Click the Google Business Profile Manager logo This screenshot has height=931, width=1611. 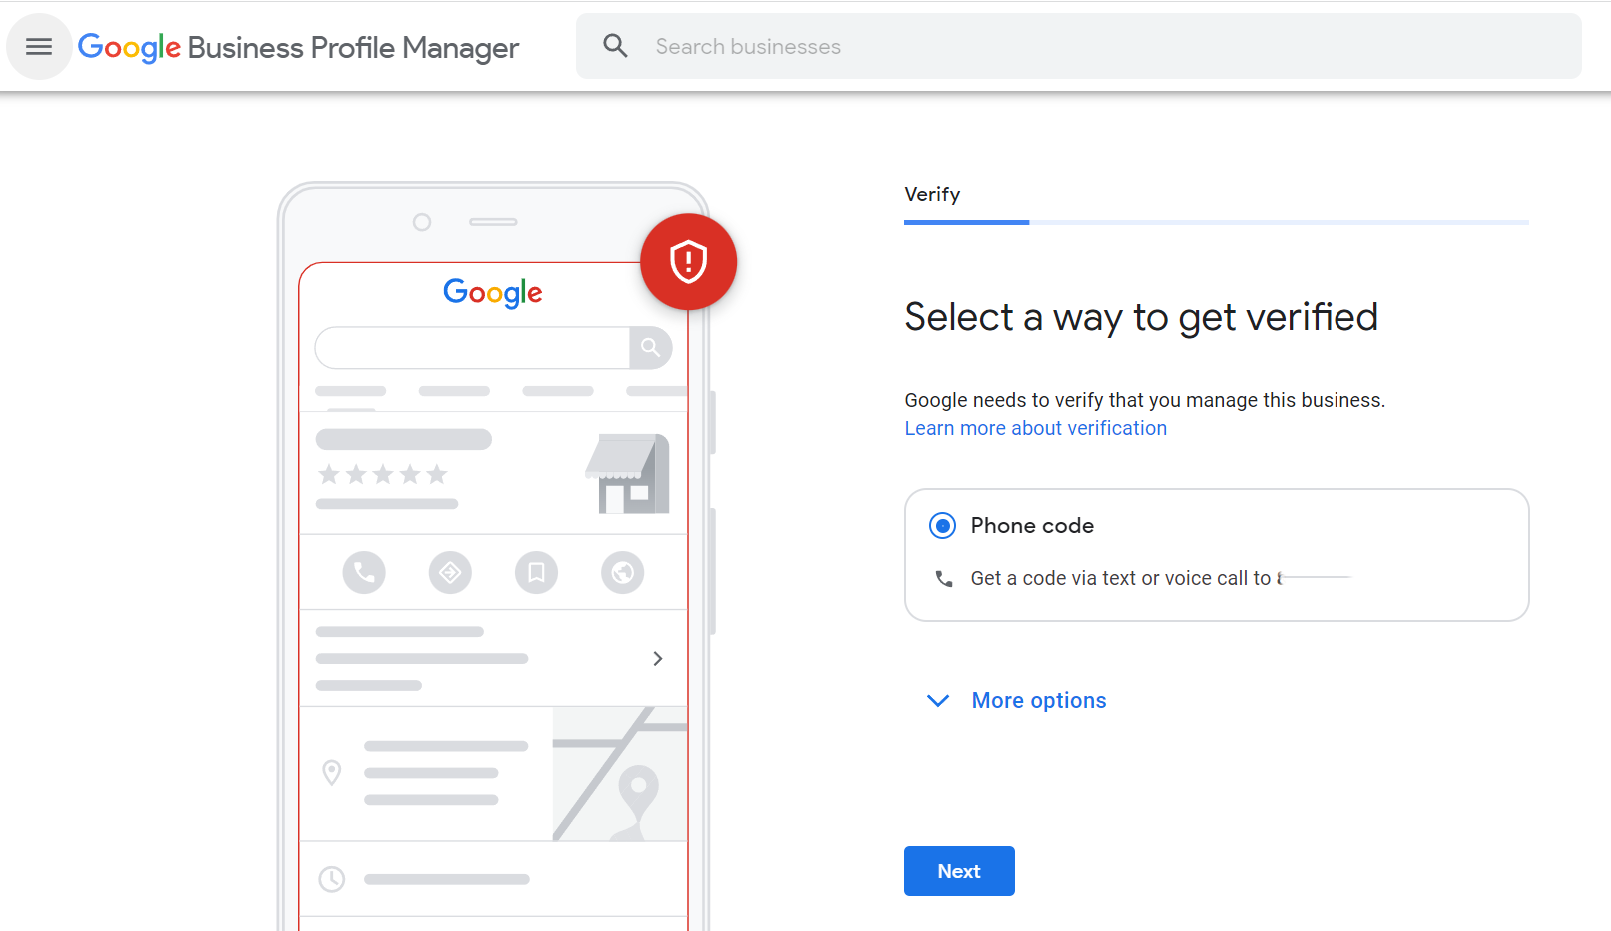point(298,47)
